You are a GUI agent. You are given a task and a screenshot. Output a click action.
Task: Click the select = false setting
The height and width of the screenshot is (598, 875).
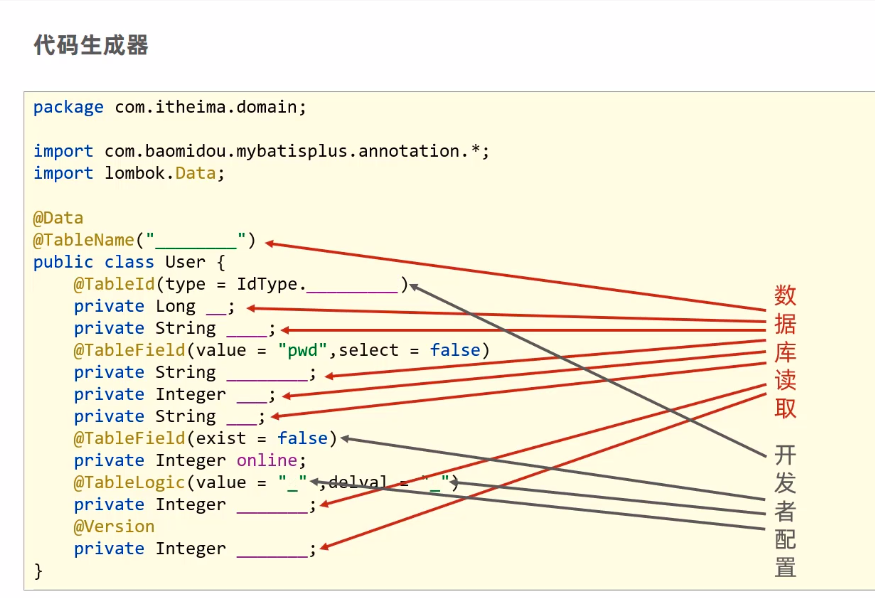click(x=409, y=350)
